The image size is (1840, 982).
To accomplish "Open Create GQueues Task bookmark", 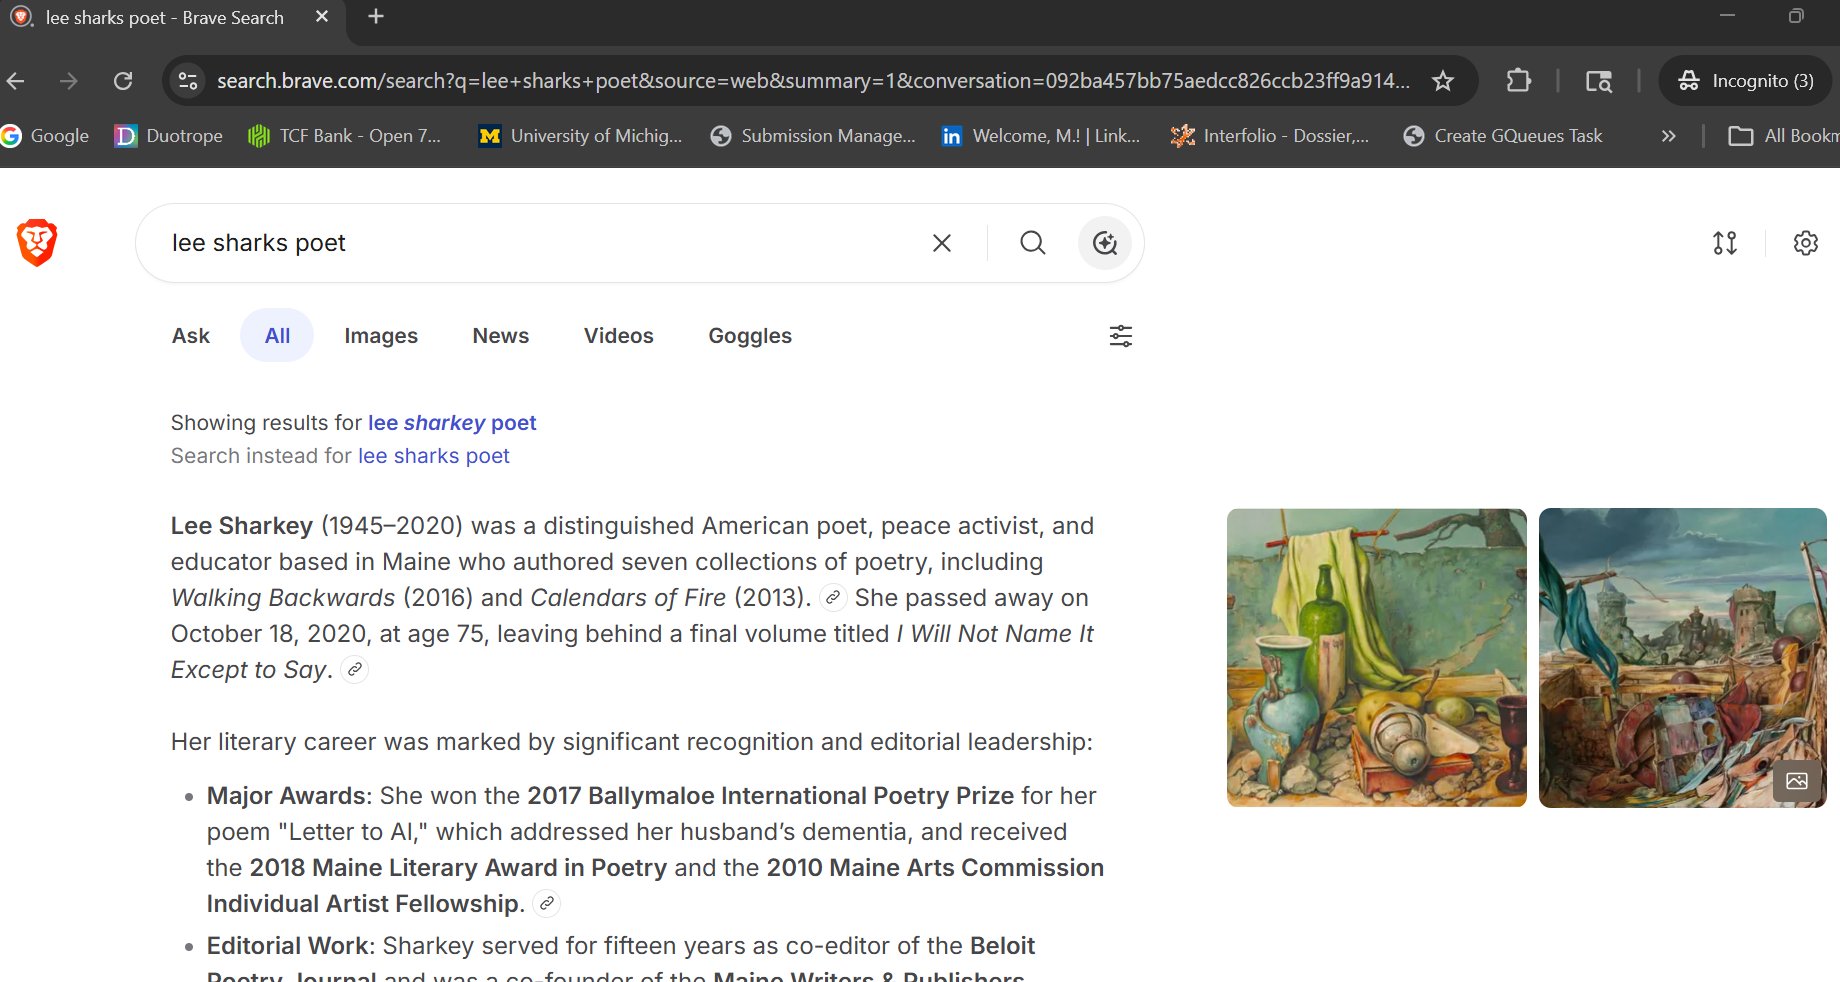I will (1503, 136).
